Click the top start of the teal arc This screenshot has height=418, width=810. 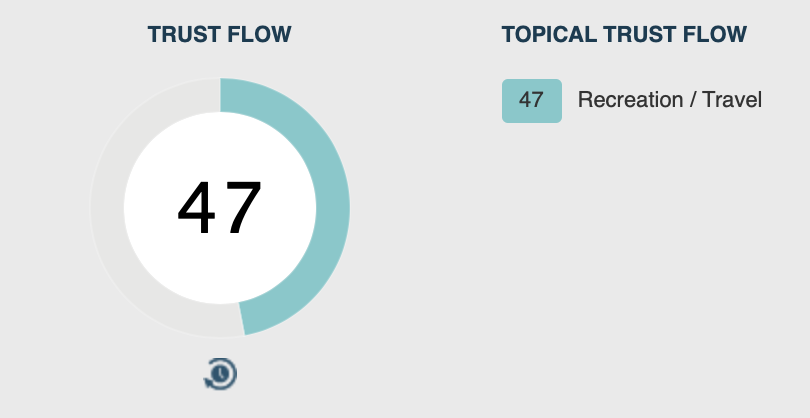click(x=227, y=95)
